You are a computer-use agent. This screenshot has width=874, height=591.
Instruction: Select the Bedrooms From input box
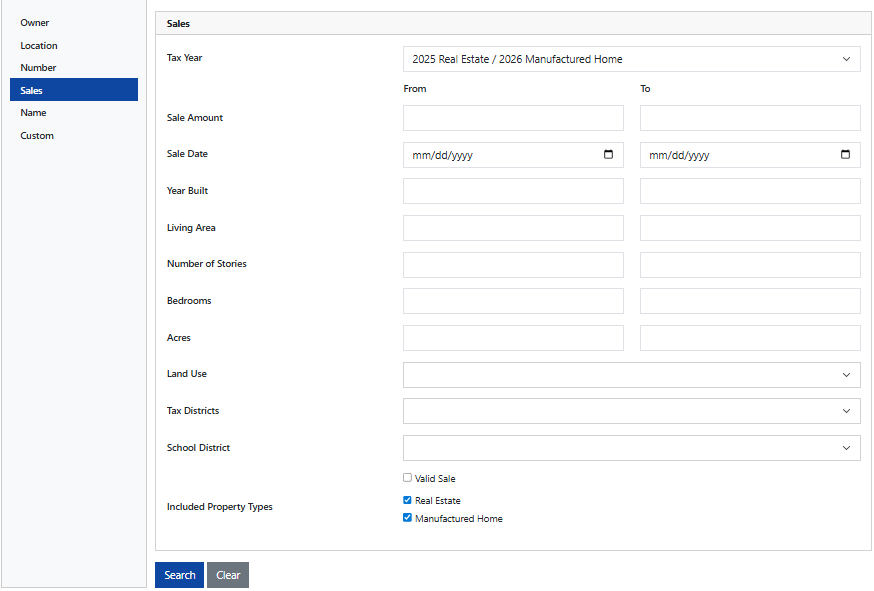click(x=513, y=301)
